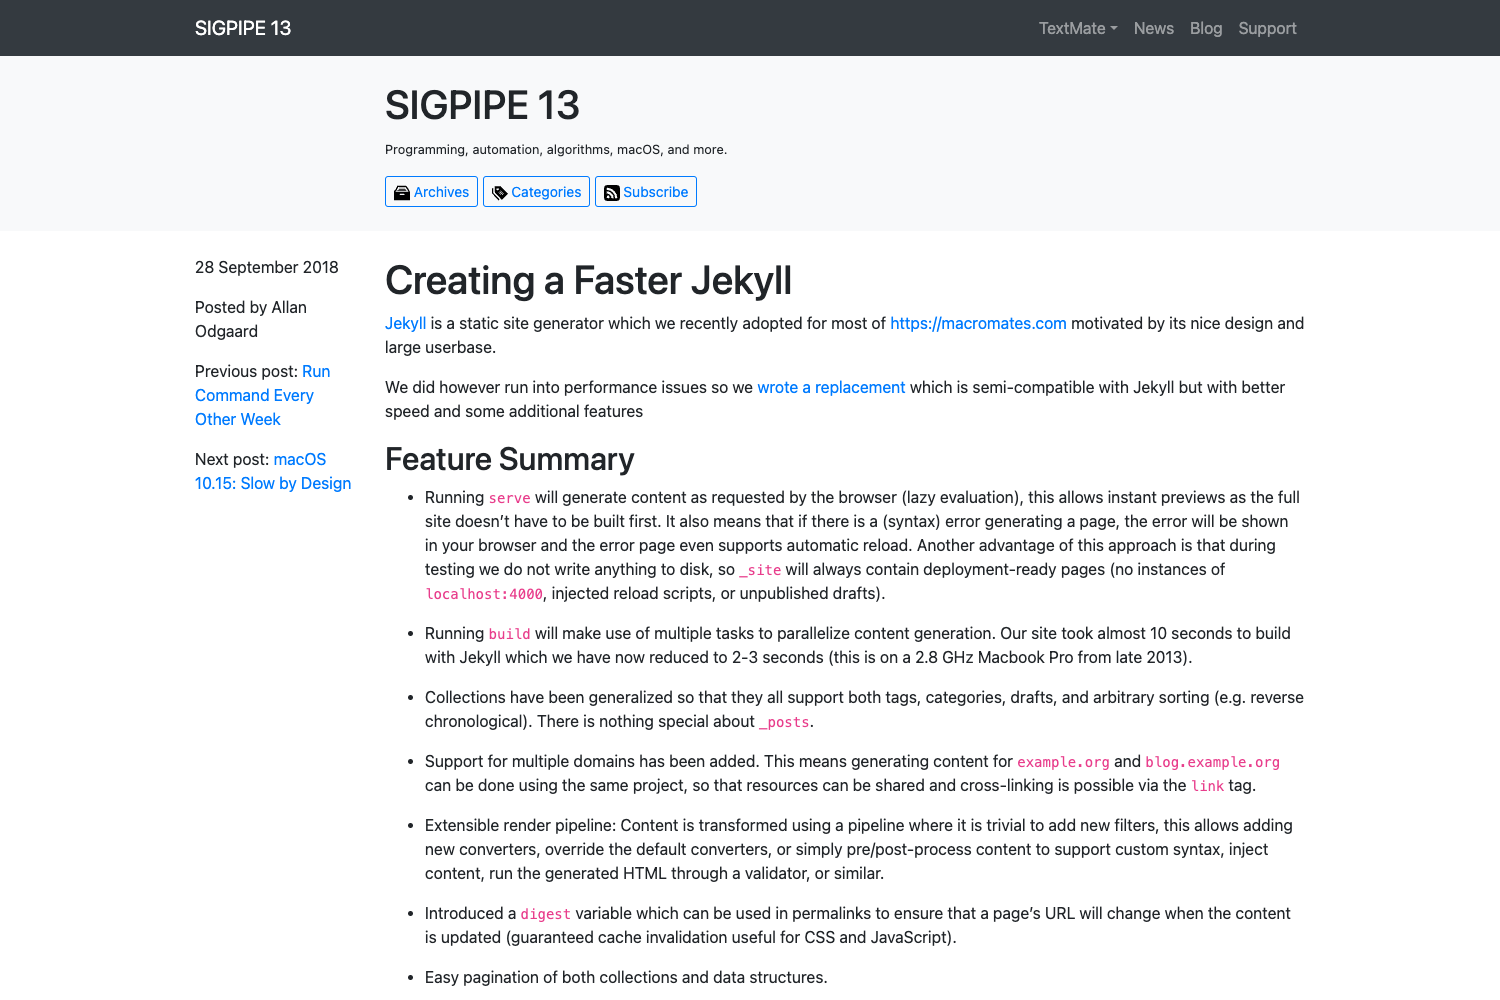Click the 'localhost:4000' code text
Viewport: 1500px width, 1000px height.
click(x=484, y=594)
